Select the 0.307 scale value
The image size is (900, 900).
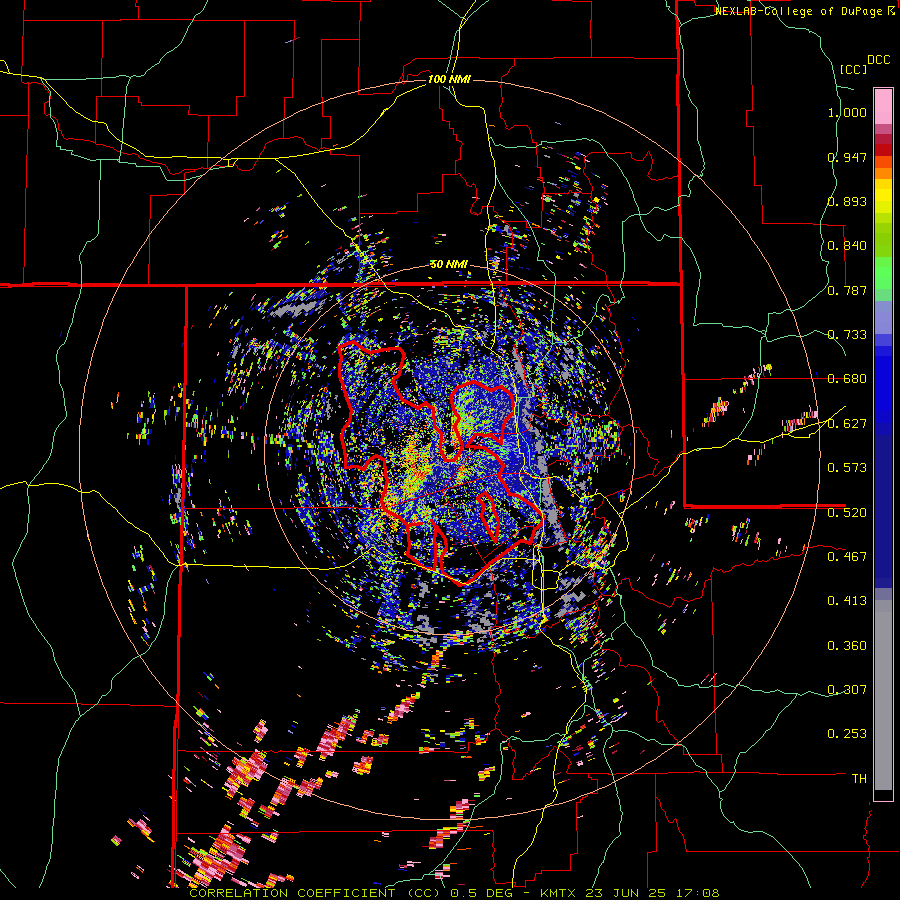coord(847,689)
